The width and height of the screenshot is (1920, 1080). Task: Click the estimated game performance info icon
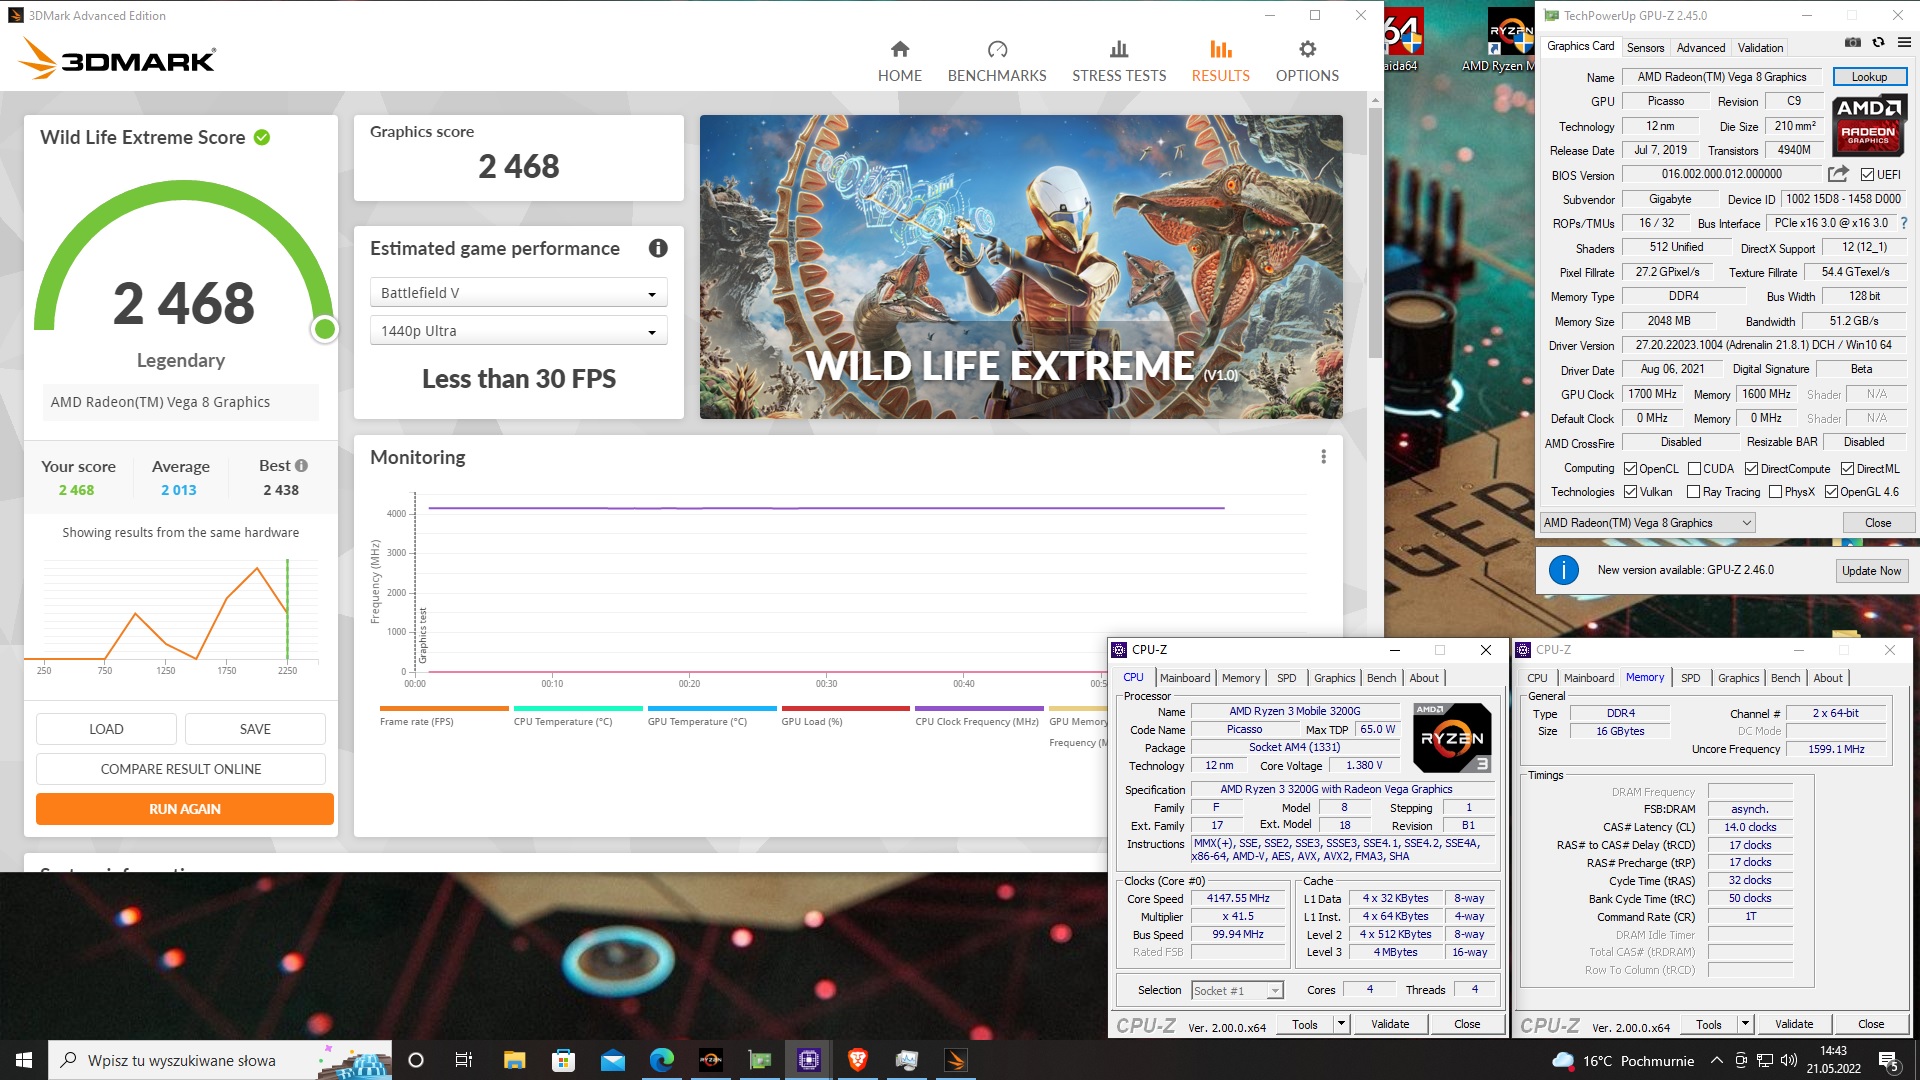coord(657,249)
